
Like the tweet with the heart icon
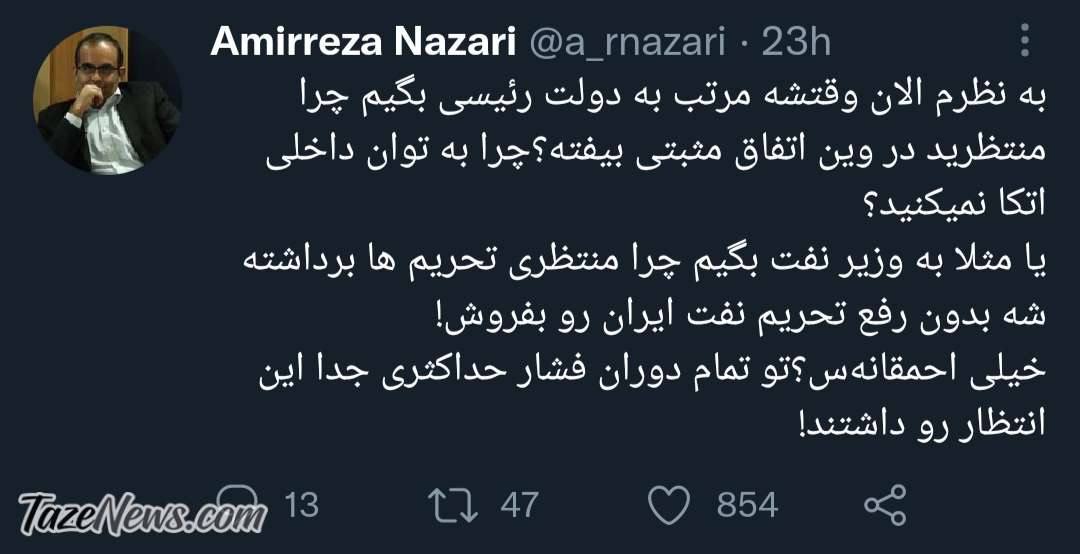point(669,505)
